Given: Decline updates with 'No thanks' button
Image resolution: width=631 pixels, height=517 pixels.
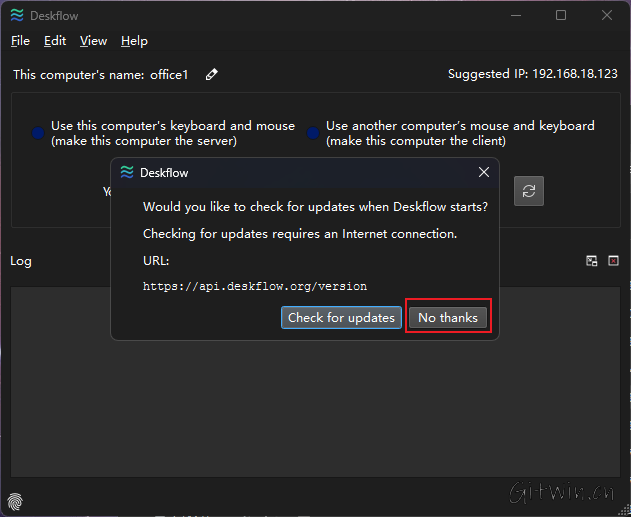Looking at the screenshot, I should pos(448,317).
